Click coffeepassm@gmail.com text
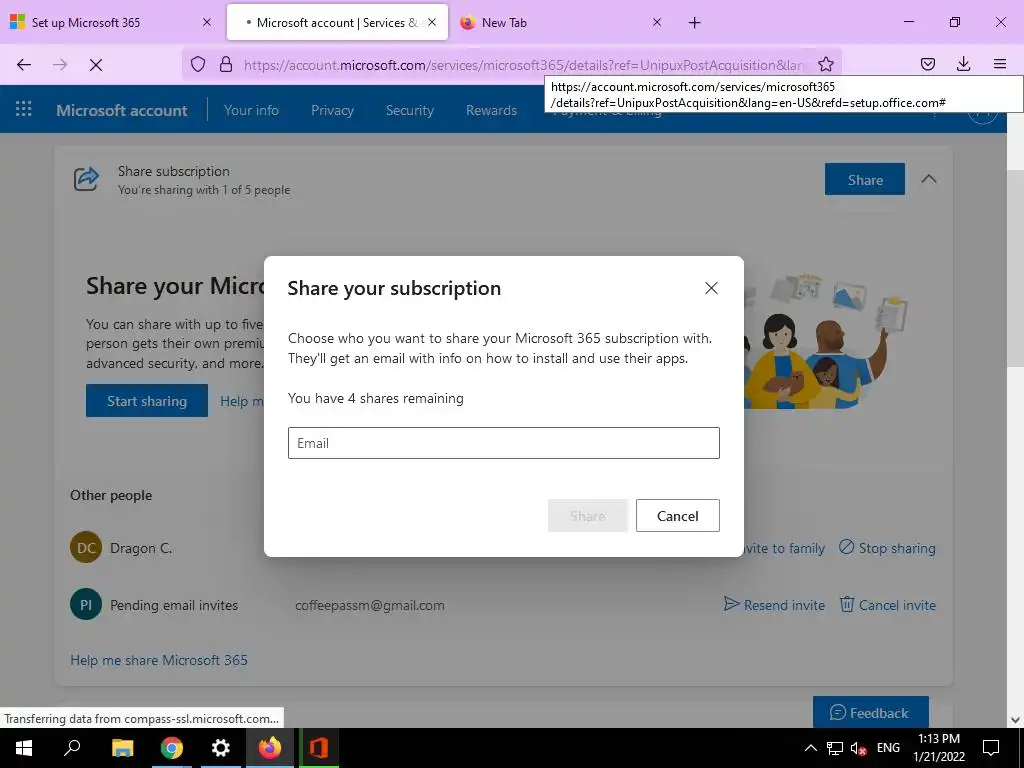 [x=370, y=605]
